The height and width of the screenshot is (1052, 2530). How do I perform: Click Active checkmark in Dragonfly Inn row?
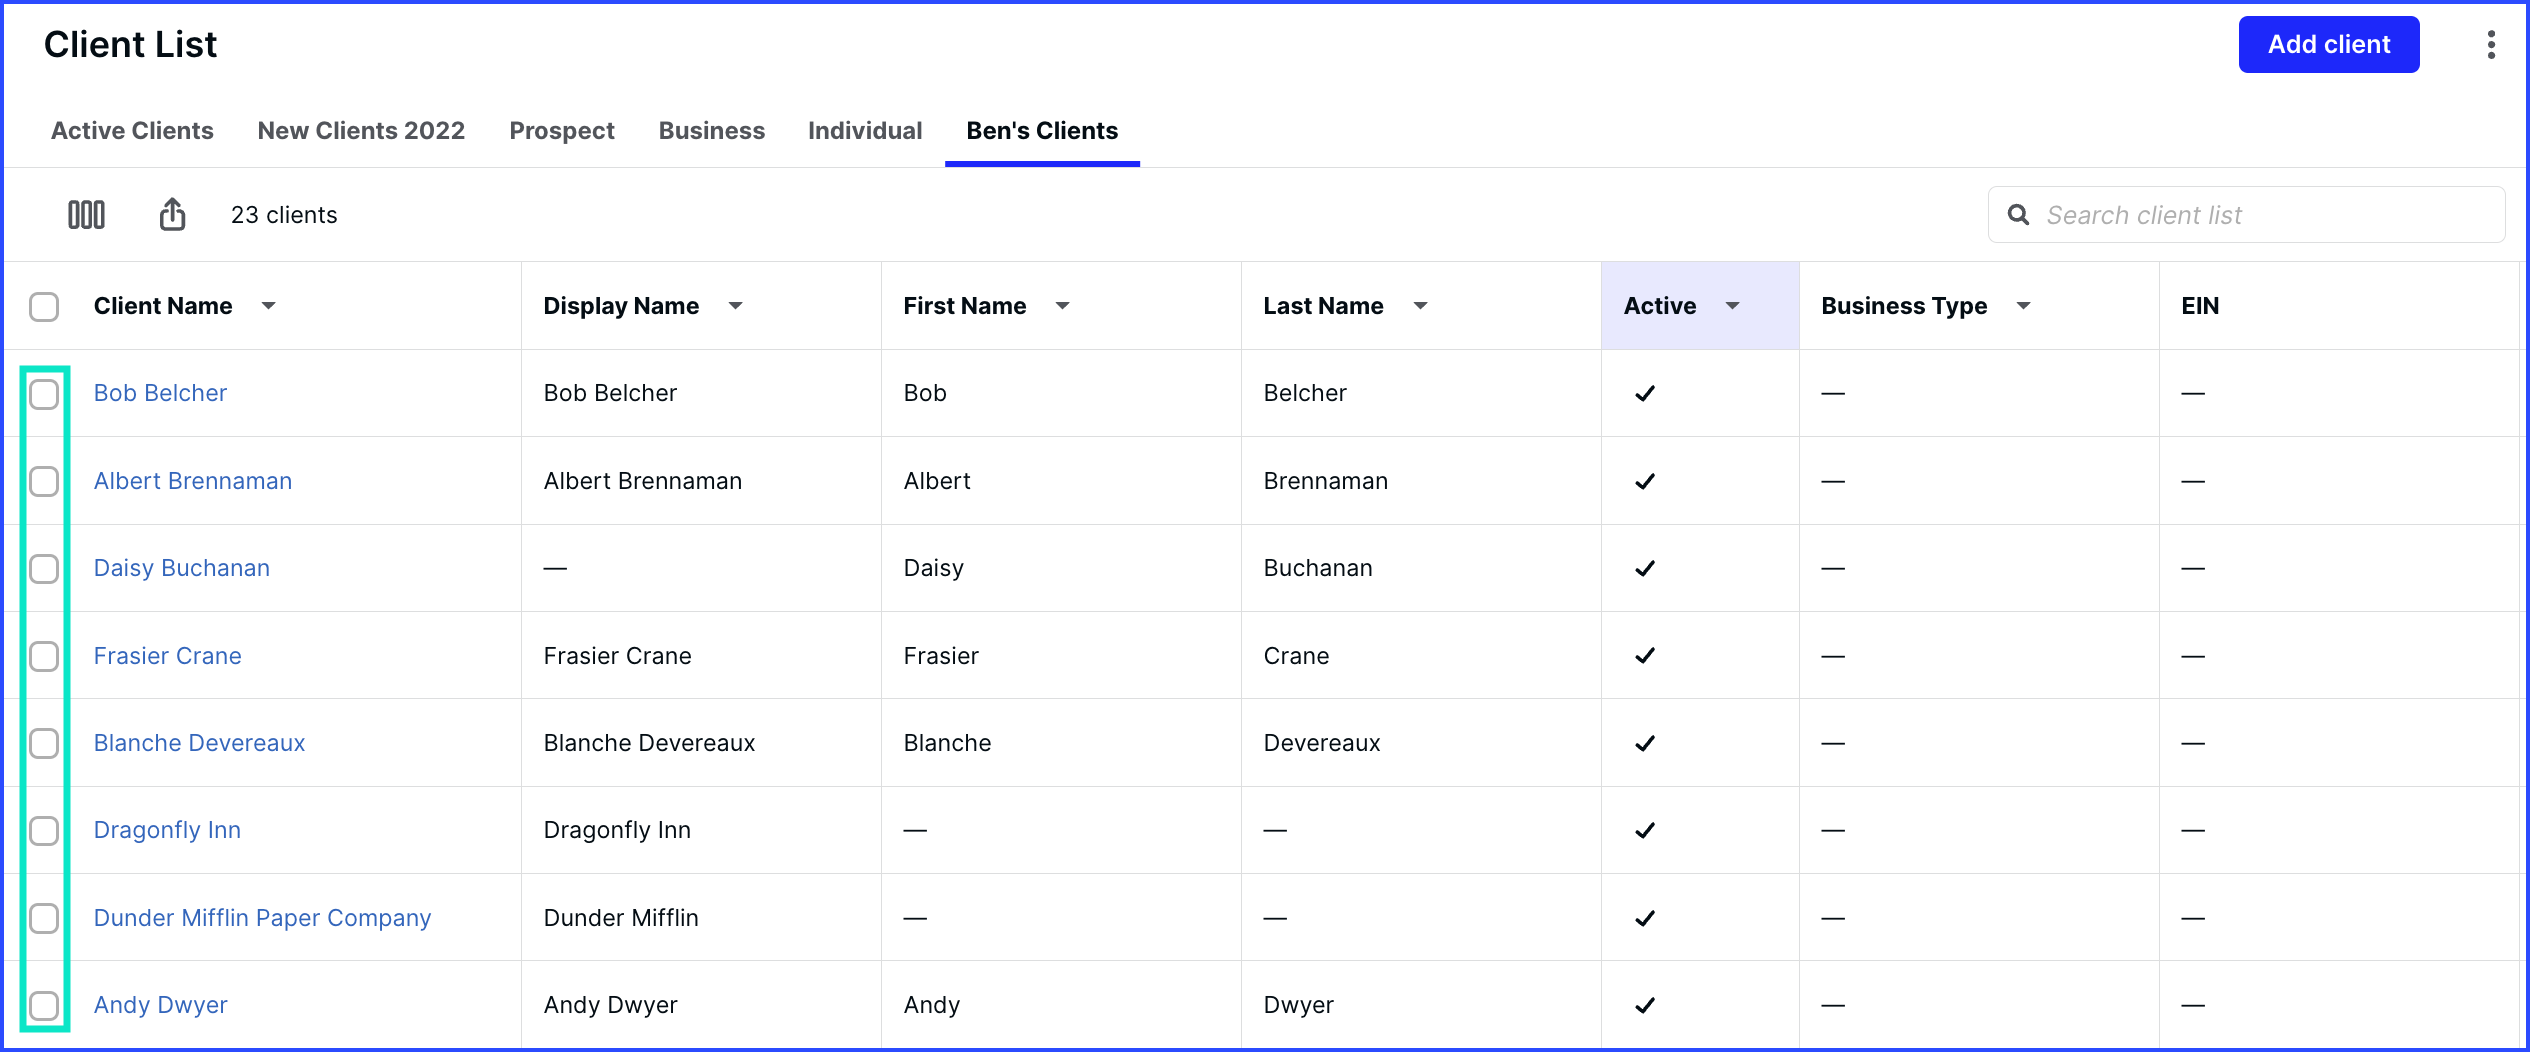coord(1645,830)
